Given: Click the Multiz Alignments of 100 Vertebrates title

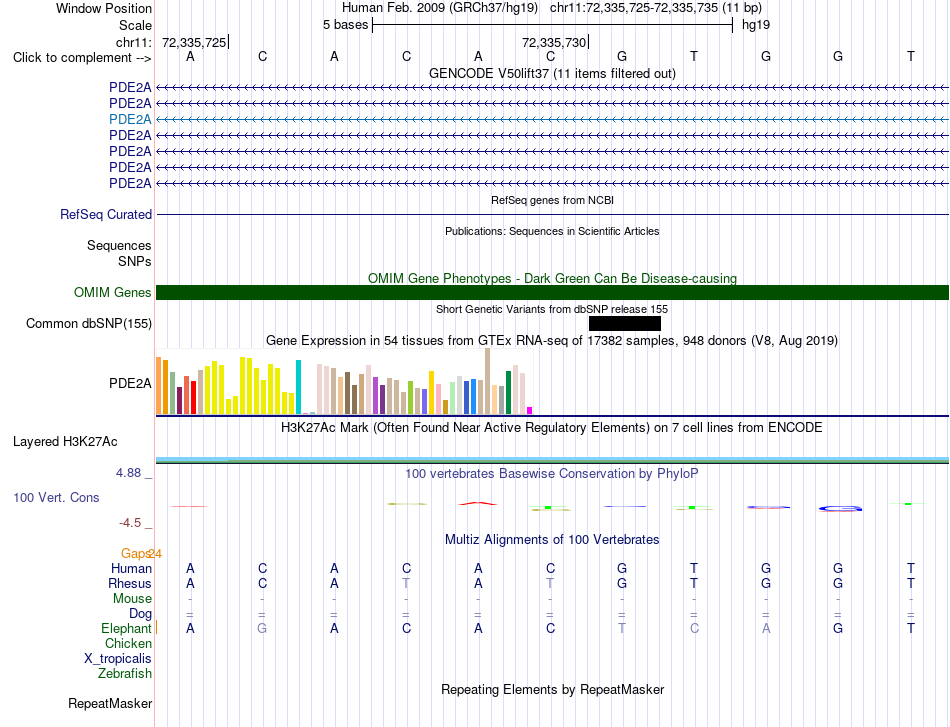Looking at the screenshot, I should (552, 539).
